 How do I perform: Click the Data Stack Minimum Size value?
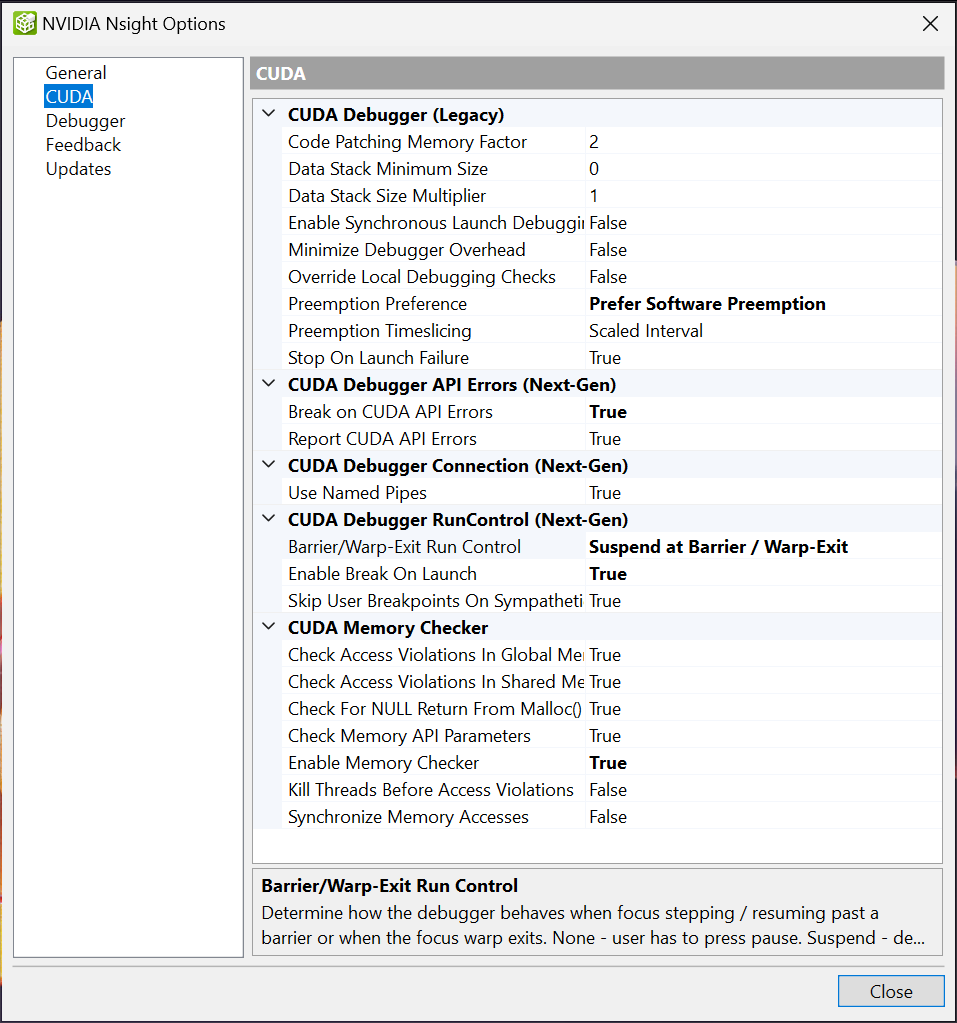pos(762,169)
